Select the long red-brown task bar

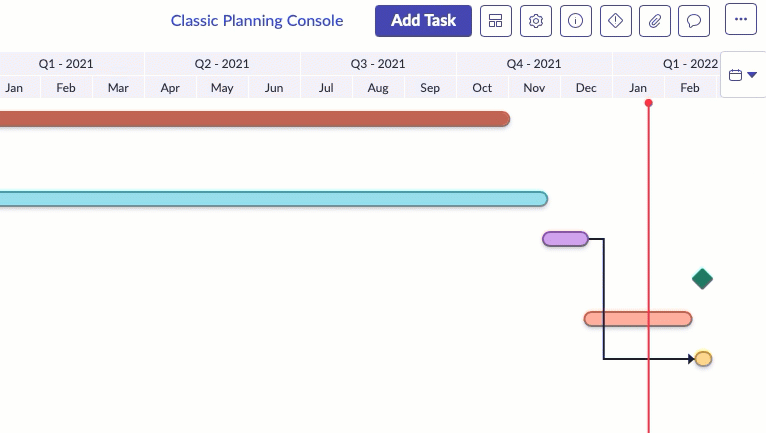coord(255,119)
